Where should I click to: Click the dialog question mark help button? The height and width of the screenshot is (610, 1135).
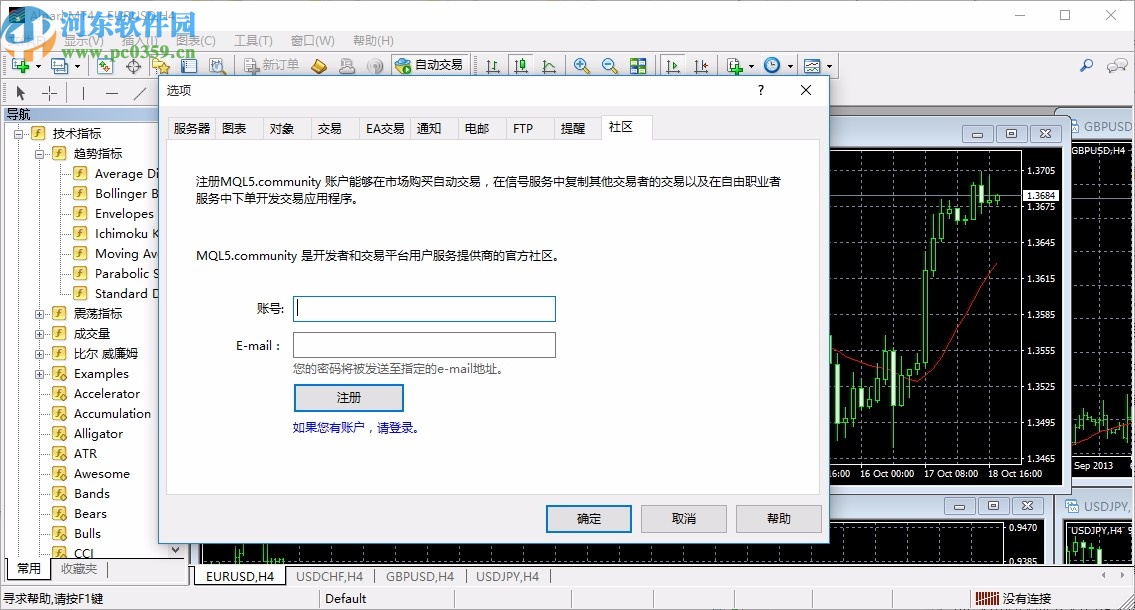[x=761, y=90]
